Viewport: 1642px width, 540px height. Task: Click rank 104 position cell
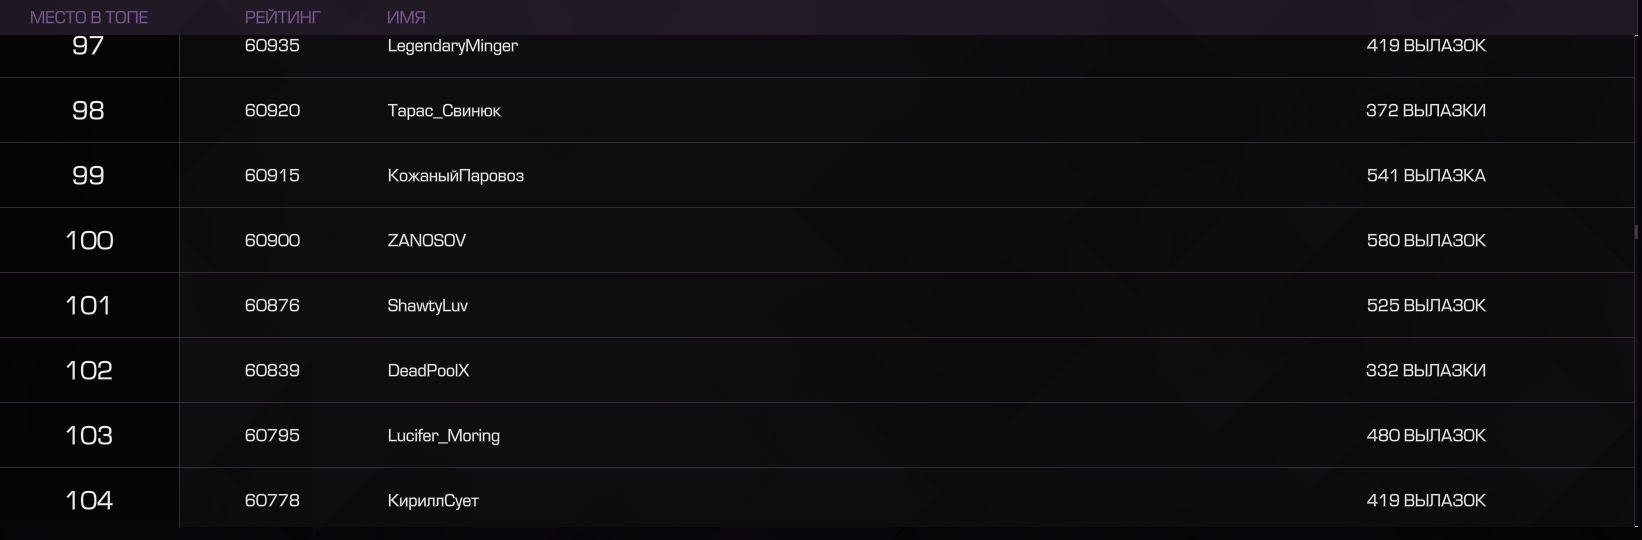click(x=89, y=500)
